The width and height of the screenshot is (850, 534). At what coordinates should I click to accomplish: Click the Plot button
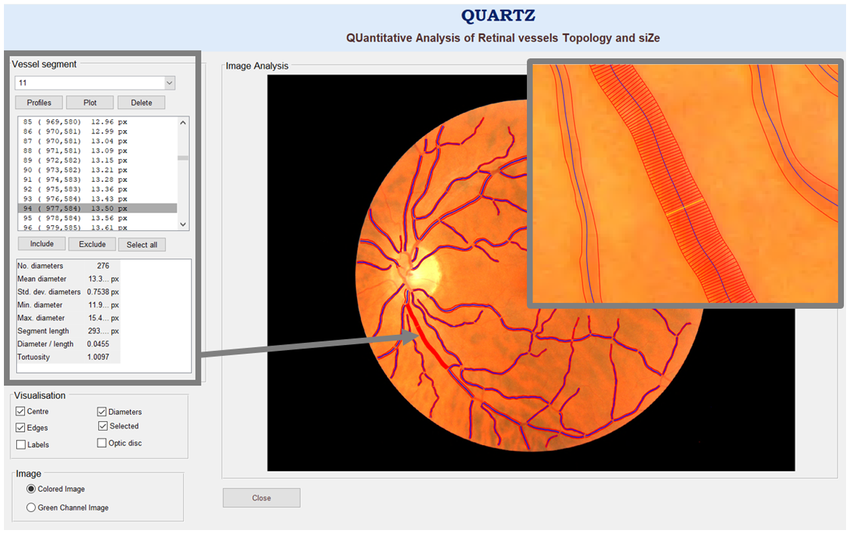point(90,102)
